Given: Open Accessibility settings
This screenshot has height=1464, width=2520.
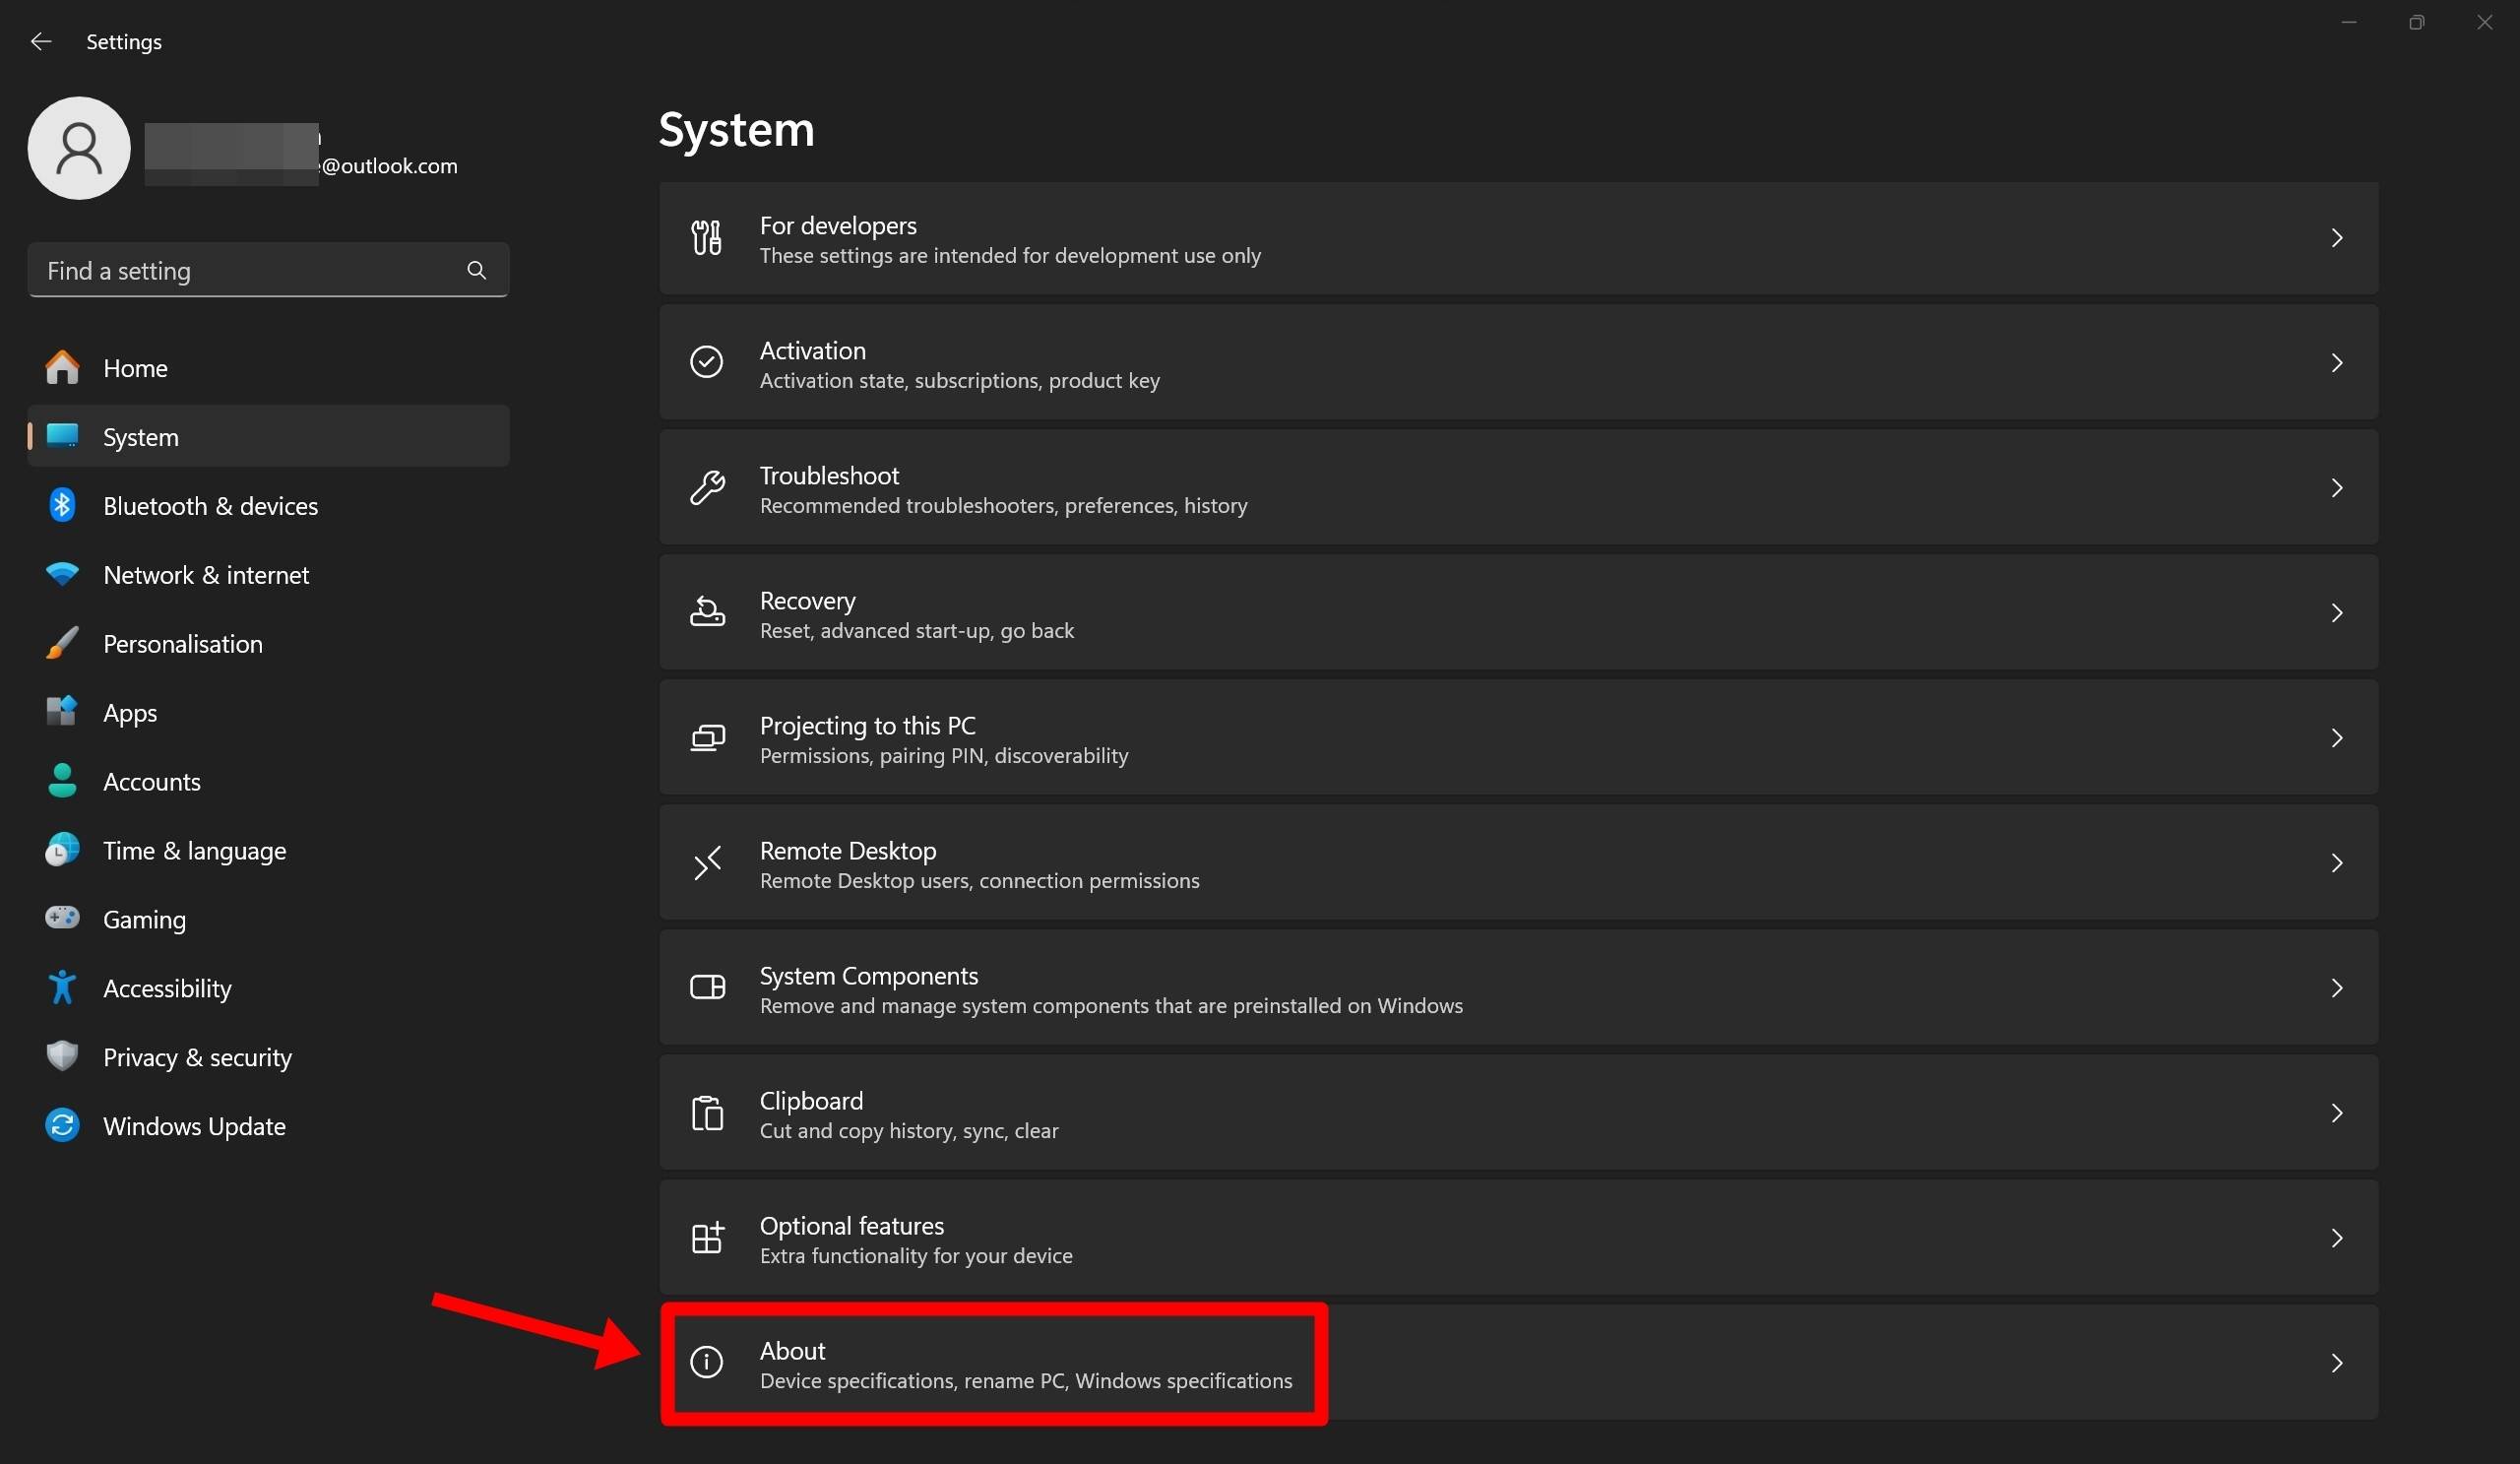Looking at the screenshot, I should 167,987.
